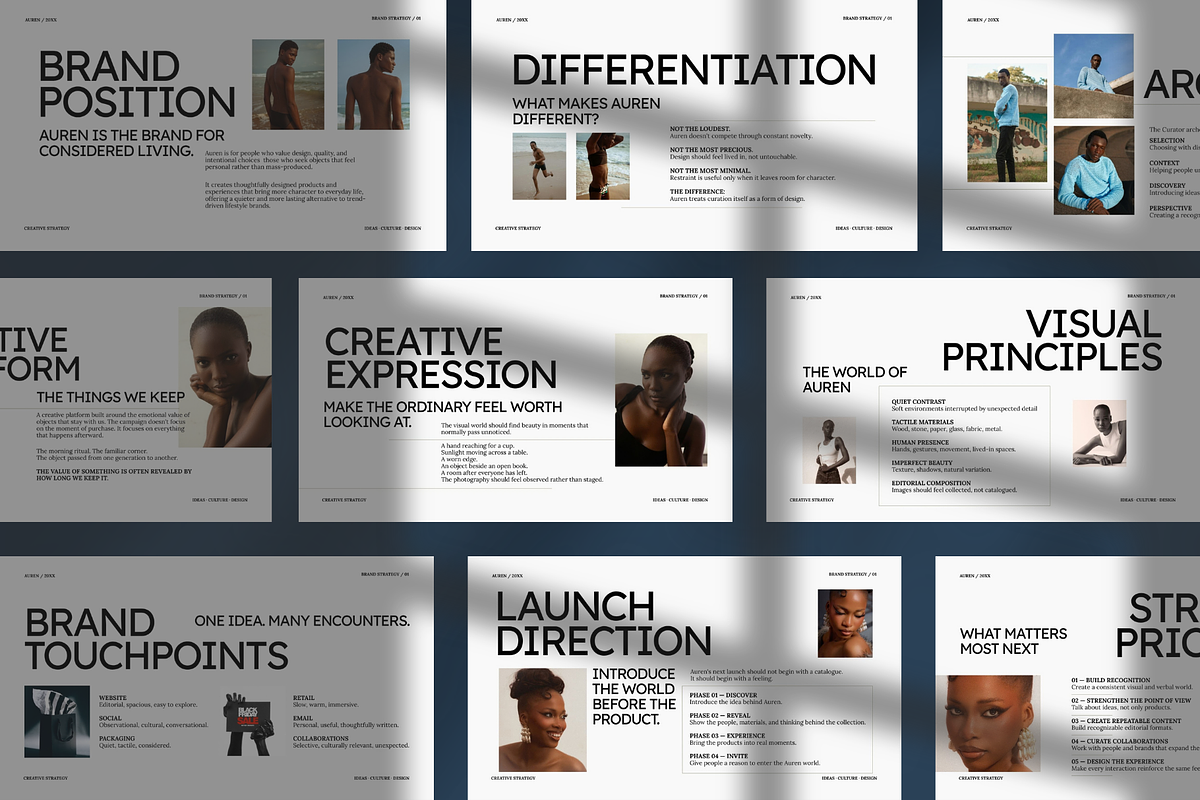
Task: Click "THE DIFFERENCE:" label
Action: point(697,192)
